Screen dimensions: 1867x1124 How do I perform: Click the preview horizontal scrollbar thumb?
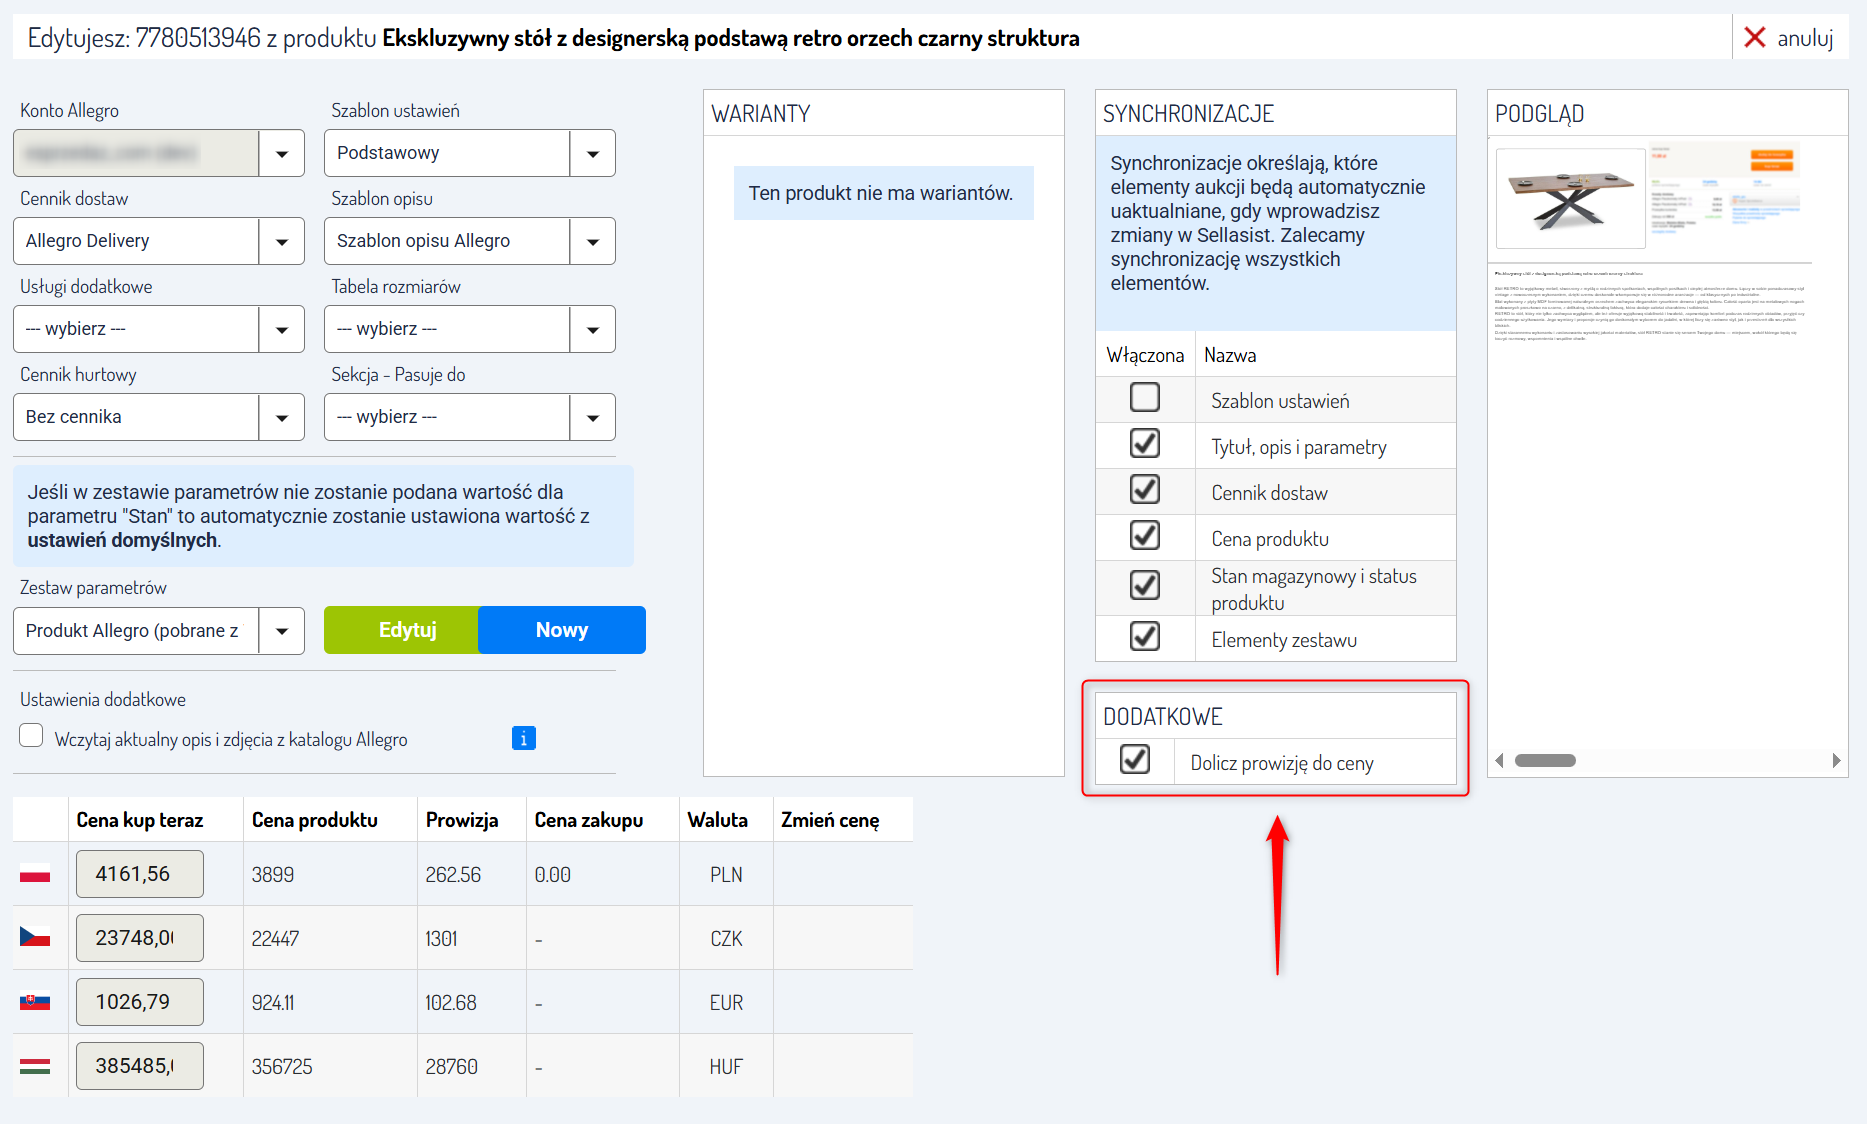(1545, 761)
